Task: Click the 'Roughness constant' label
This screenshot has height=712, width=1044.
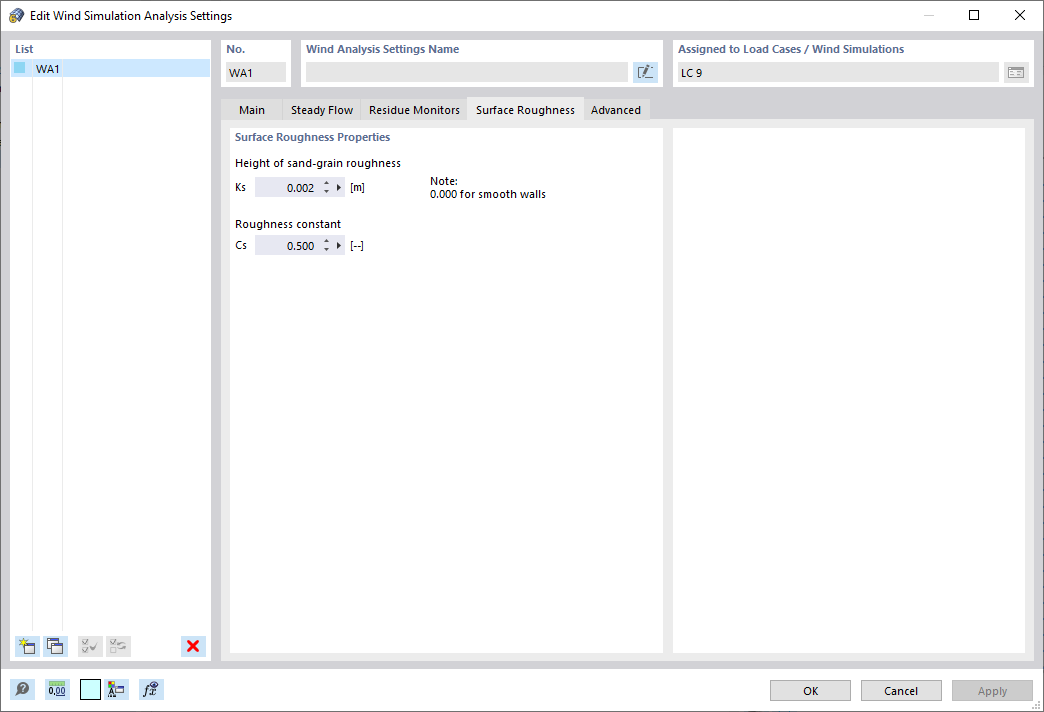Action: tap(288, 224)
